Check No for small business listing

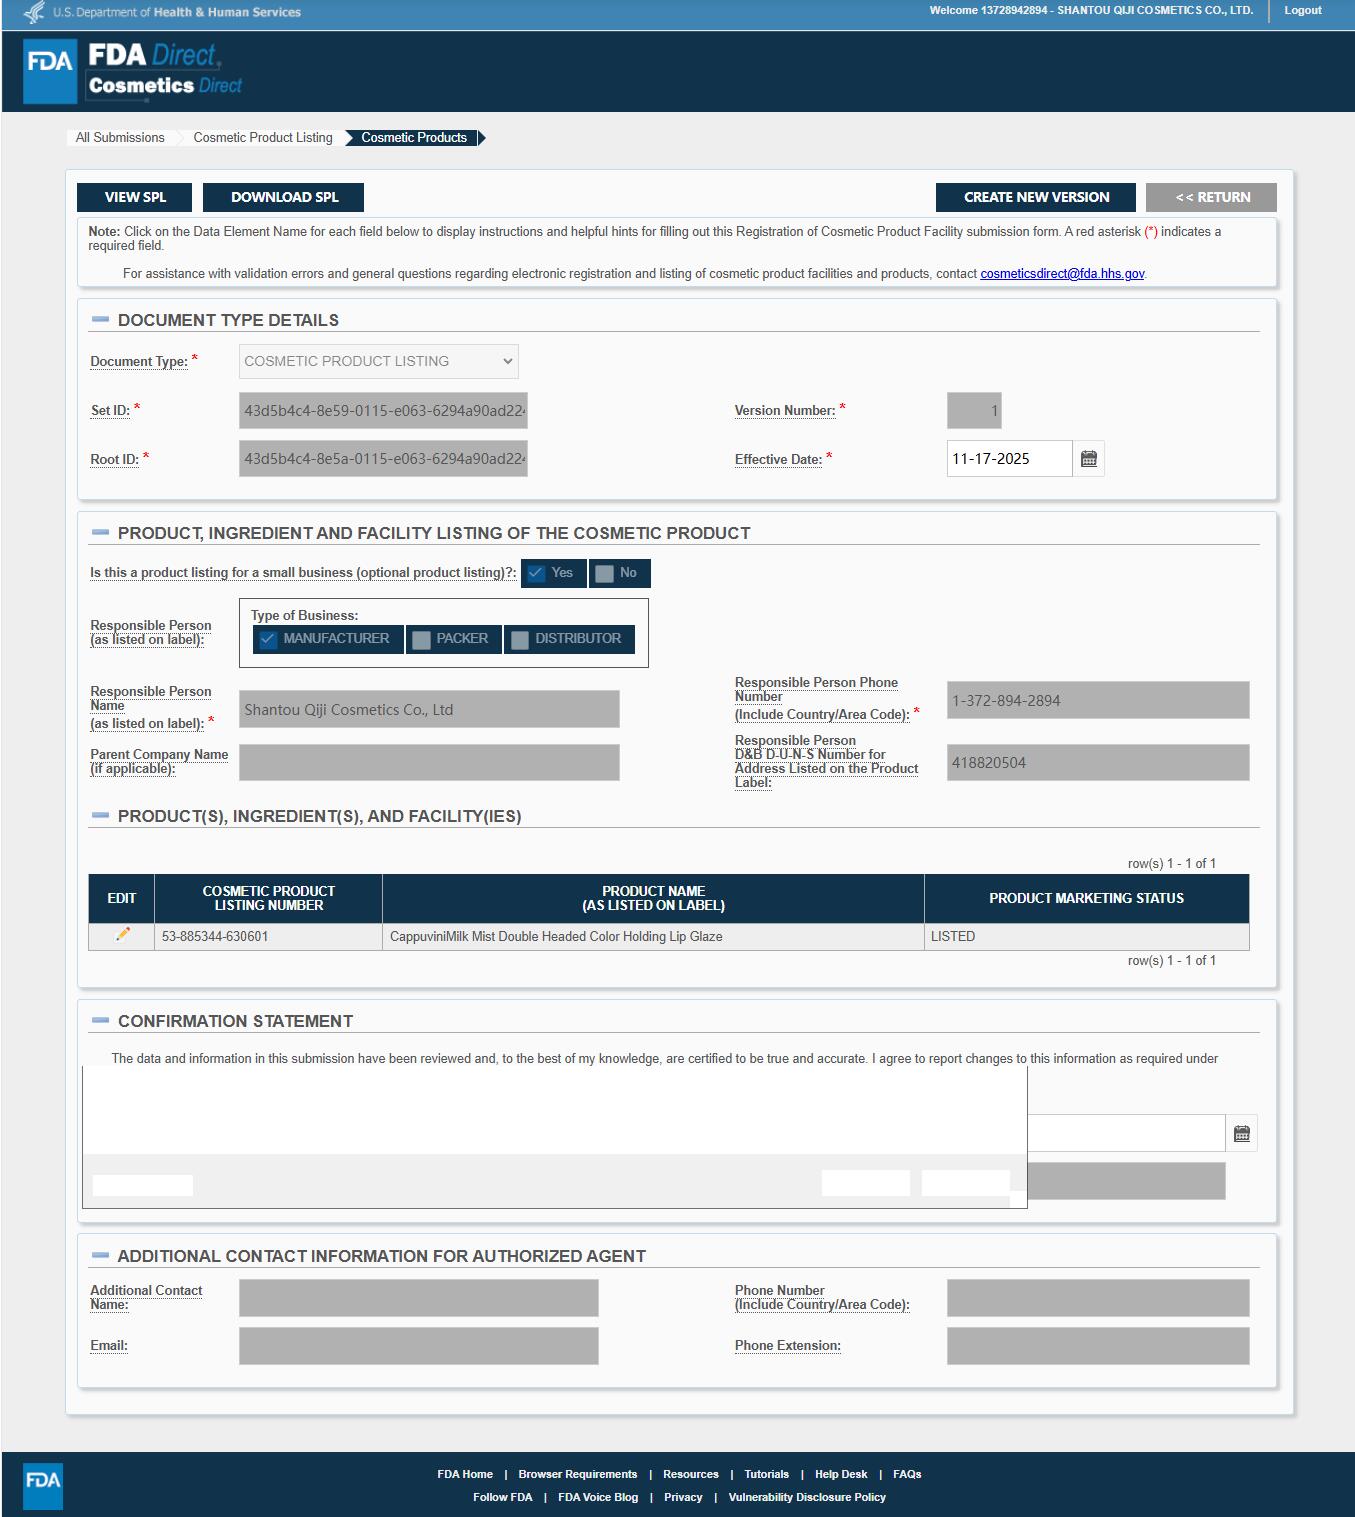(x=604, y=573)
